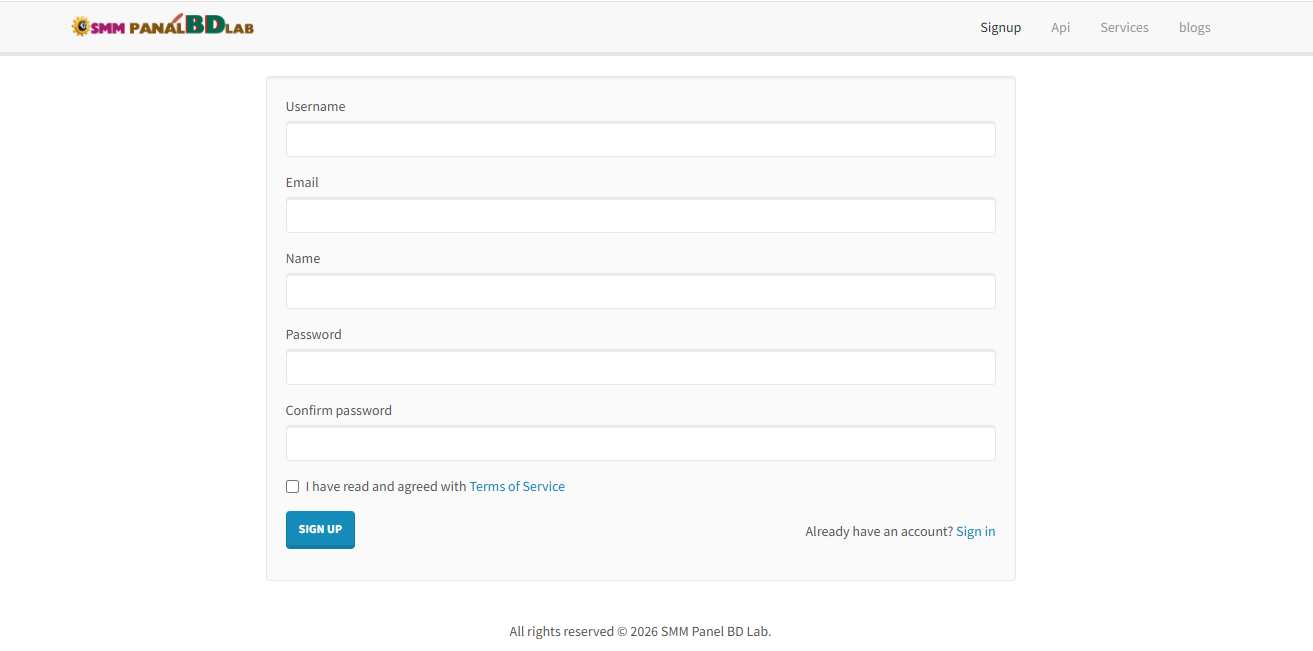Go to the Api nav item

(1060, 27)
